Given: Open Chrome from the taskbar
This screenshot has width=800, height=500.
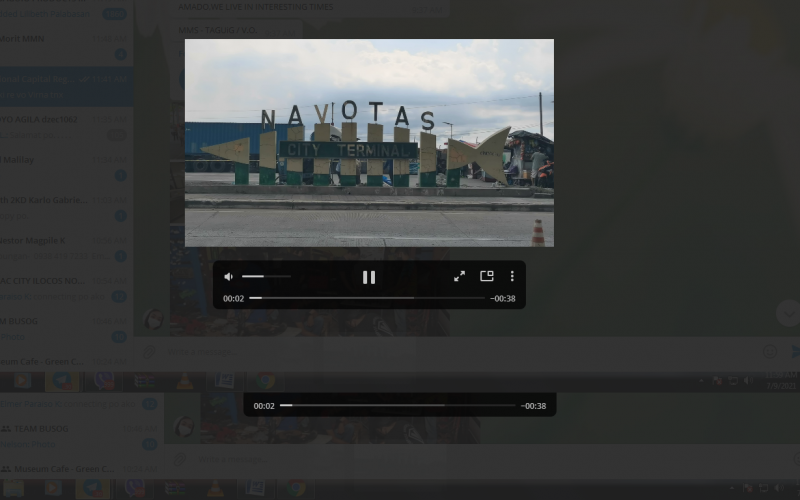Looking at the screenshot, I should click(x=265, y=381).
